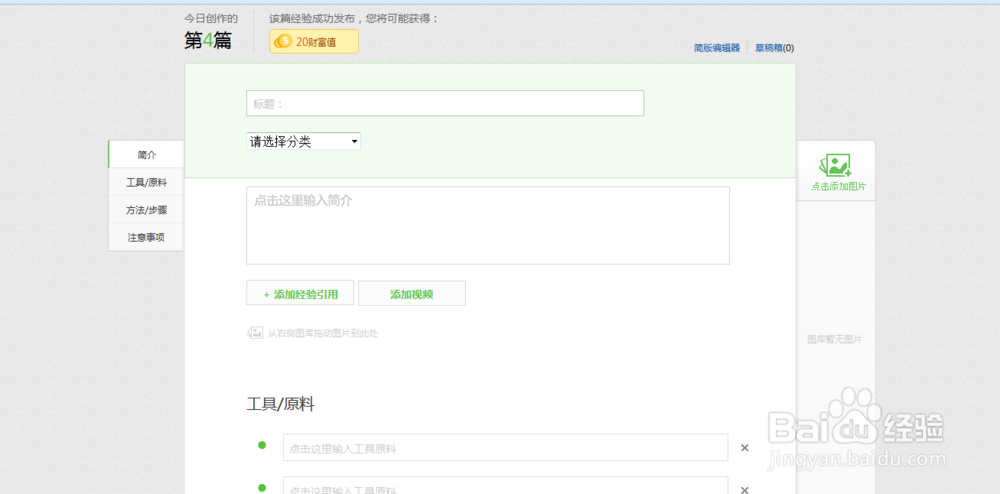Image resolution: width=1000 pixels, height=494 pixels.
Task: Remove the second 工具原料 row with X
Action: pyautogui.click(x=744, y=490)
